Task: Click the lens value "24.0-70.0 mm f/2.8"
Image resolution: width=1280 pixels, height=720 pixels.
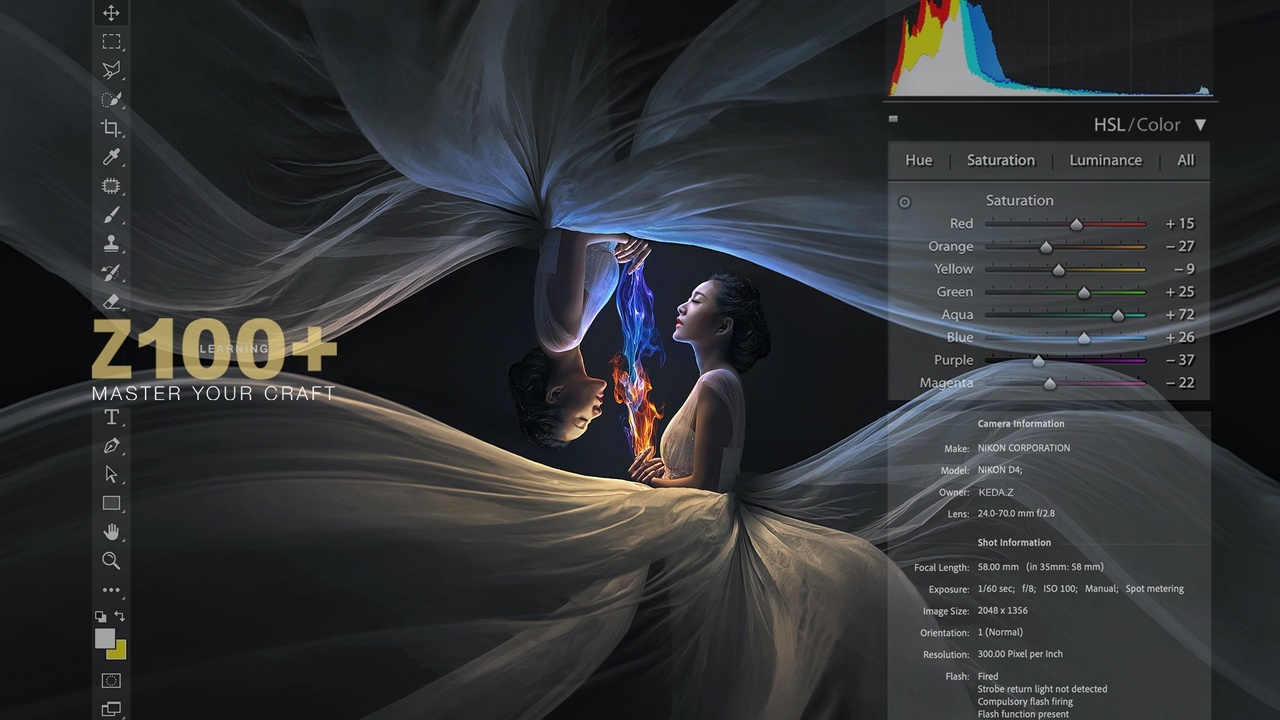Action: 1016,514
